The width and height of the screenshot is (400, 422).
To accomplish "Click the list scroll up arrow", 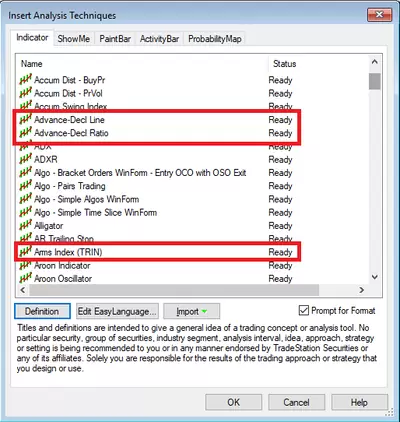I will pyautogui.click(x=375, y=62).
